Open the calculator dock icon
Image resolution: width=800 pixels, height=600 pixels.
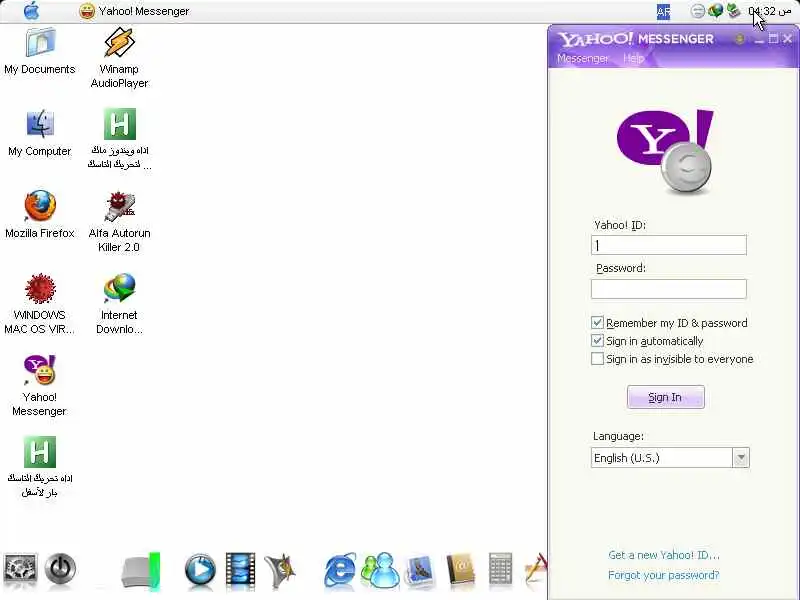(500, 568)
